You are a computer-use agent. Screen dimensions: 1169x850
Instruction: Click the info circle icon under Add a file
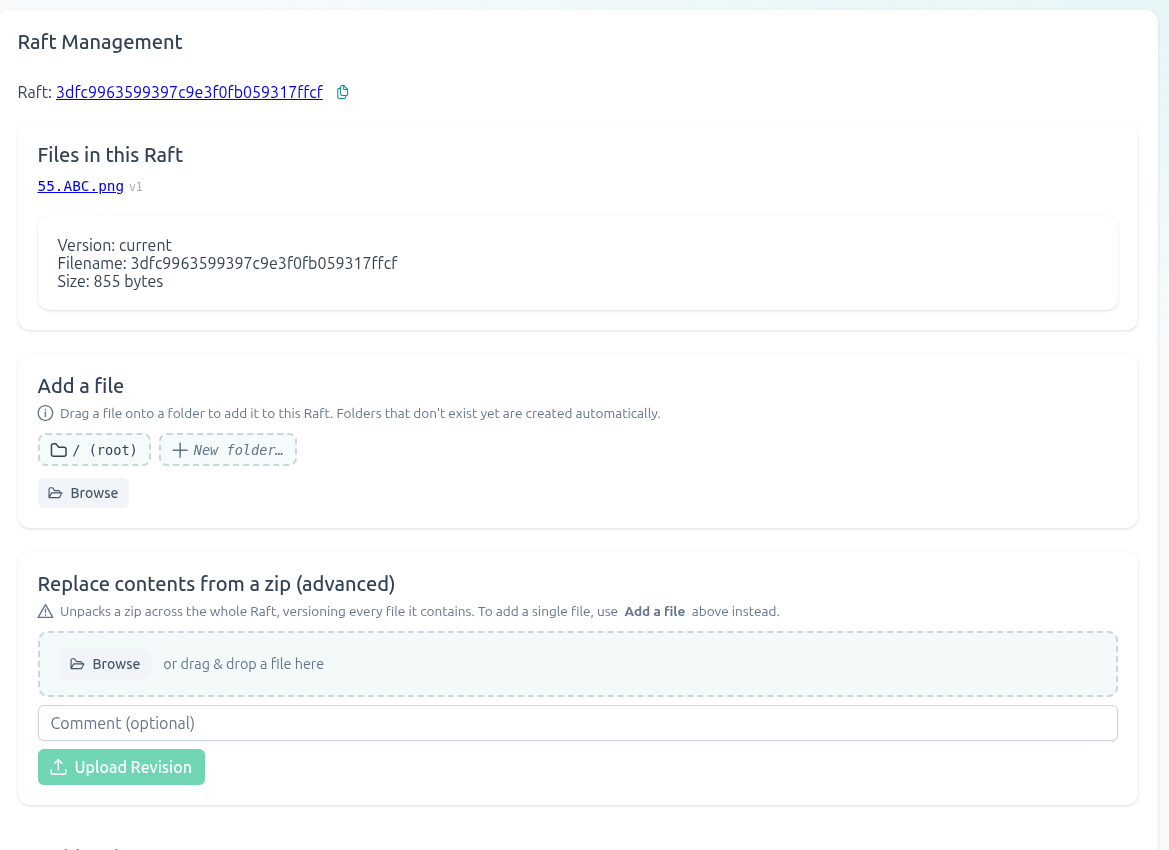[45, 413]
